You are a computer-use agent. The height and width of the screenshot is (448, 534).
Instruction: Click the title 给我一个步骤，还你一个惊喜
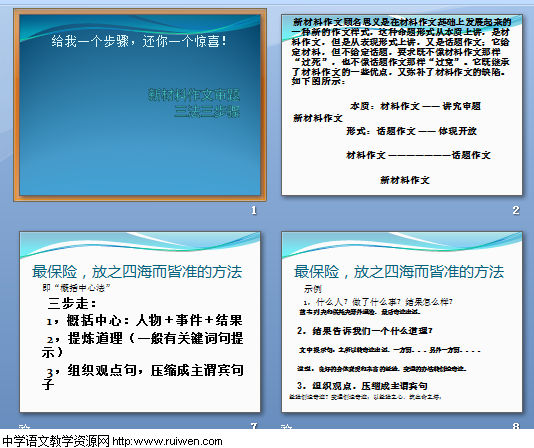pyautogui.click(x=139, y=41)
